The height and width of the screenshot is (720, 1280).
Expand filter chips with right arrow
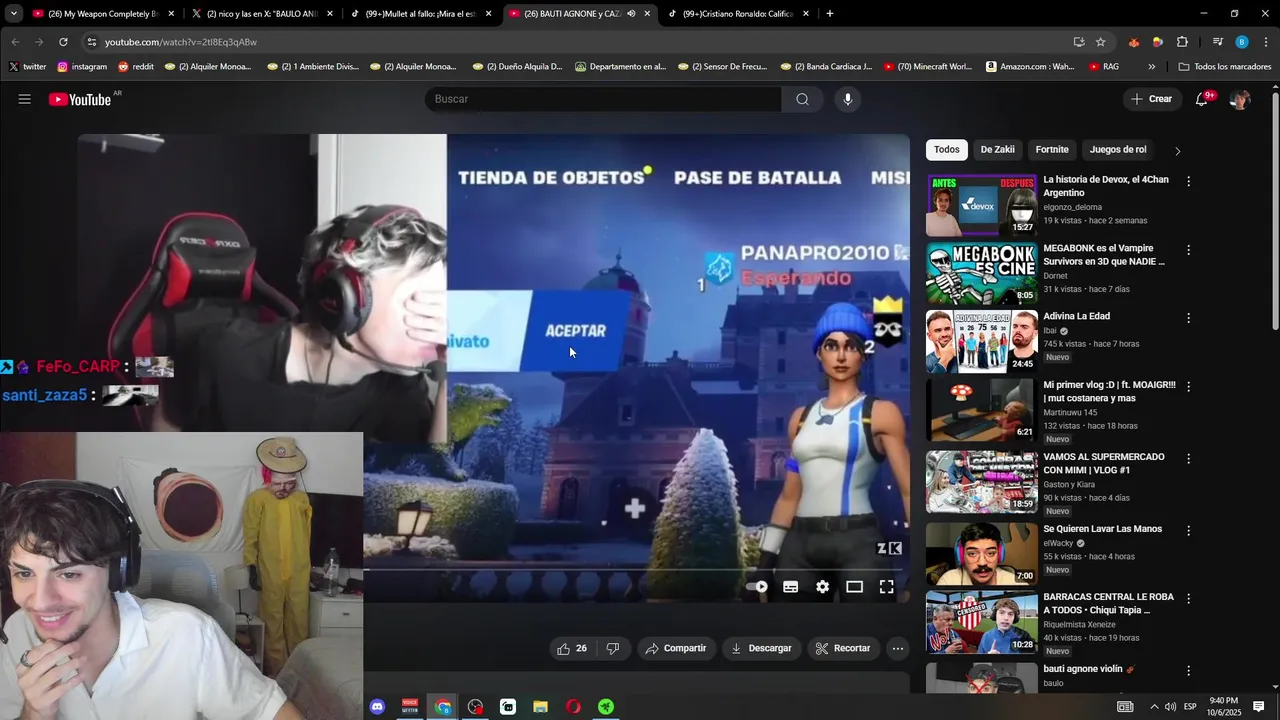click(1177, 151)
